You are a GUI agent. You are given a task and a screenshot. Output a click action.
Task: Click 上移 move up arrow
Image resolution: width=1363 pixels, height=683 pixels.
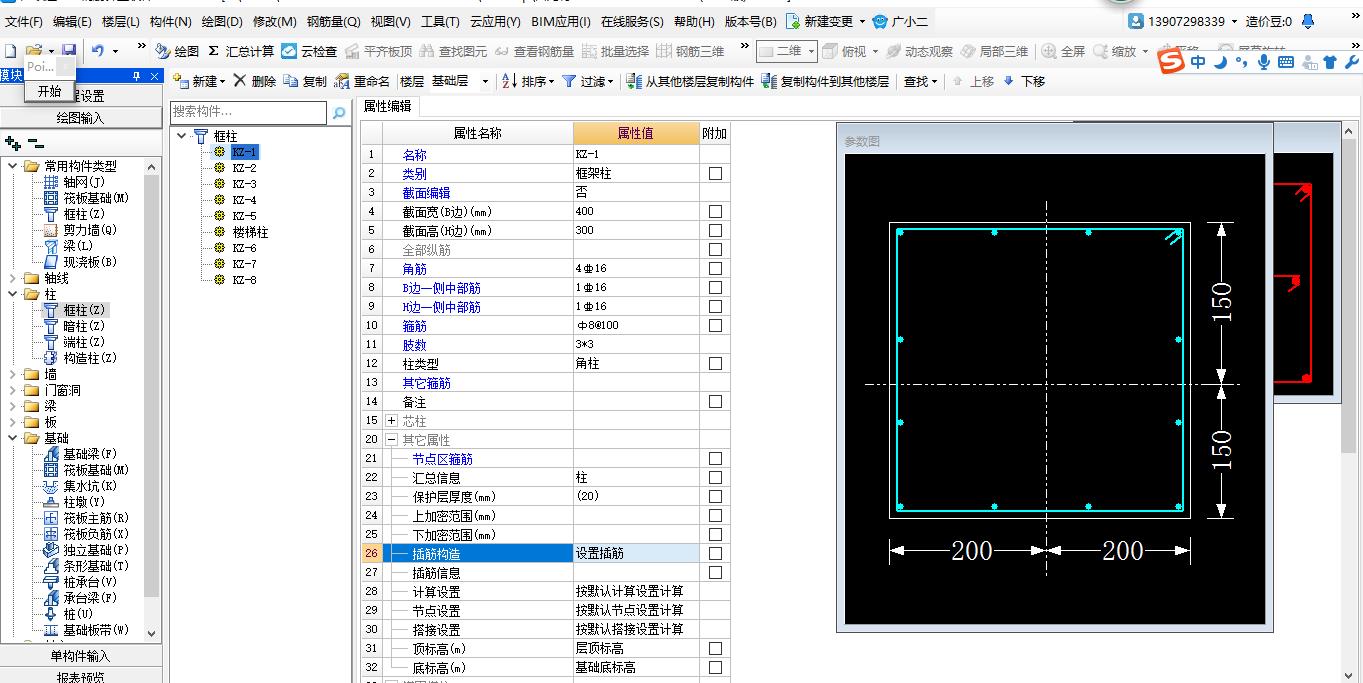click(x=972, y=81)
